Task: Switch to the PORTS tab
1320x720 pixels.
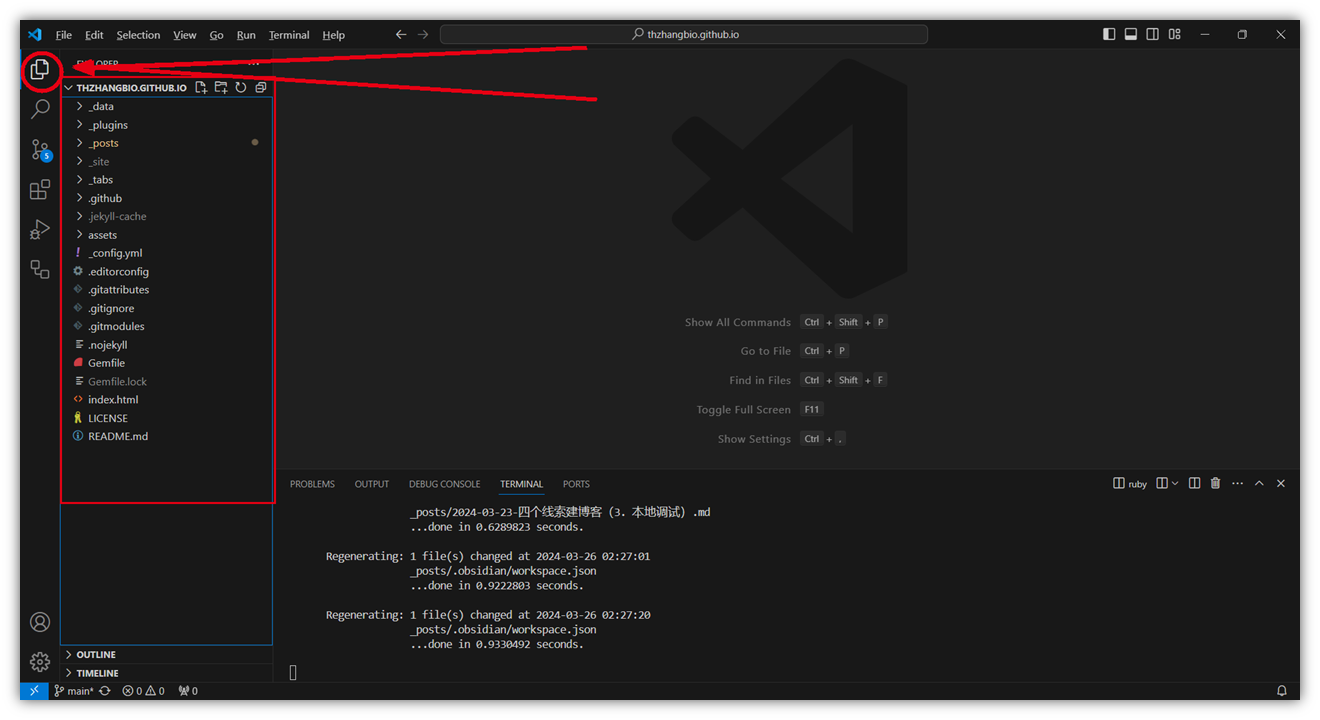Action: [x=576, y=484]
